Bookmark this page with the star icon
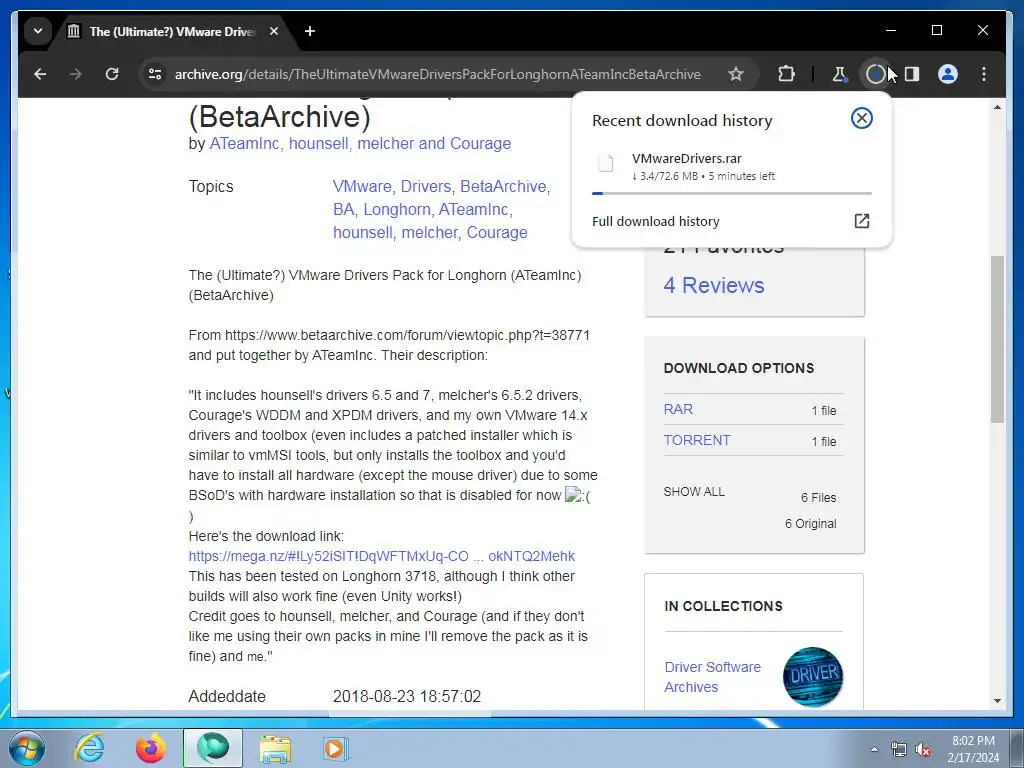 [x=736, y=74]
